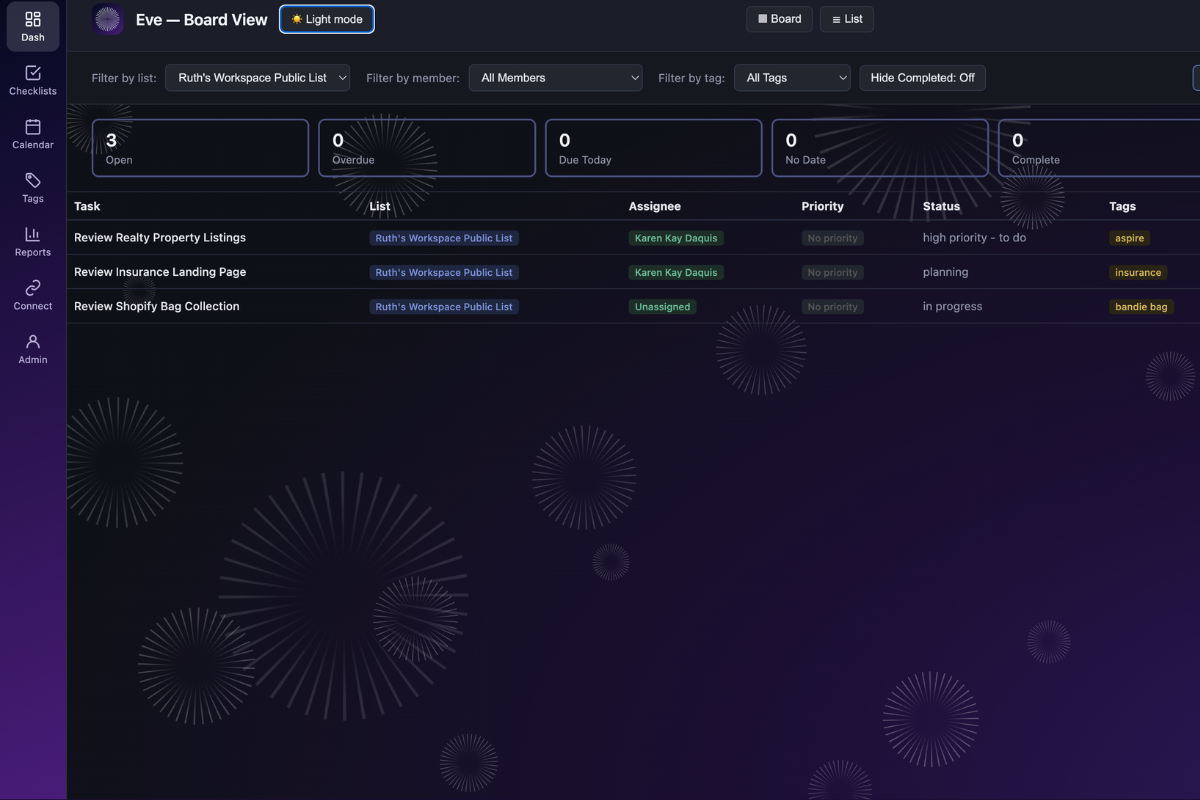The width and height of the screenshot is (1200, 800).
Task: Sort by the Assignee column header
Action: click(x=655, y=206)
